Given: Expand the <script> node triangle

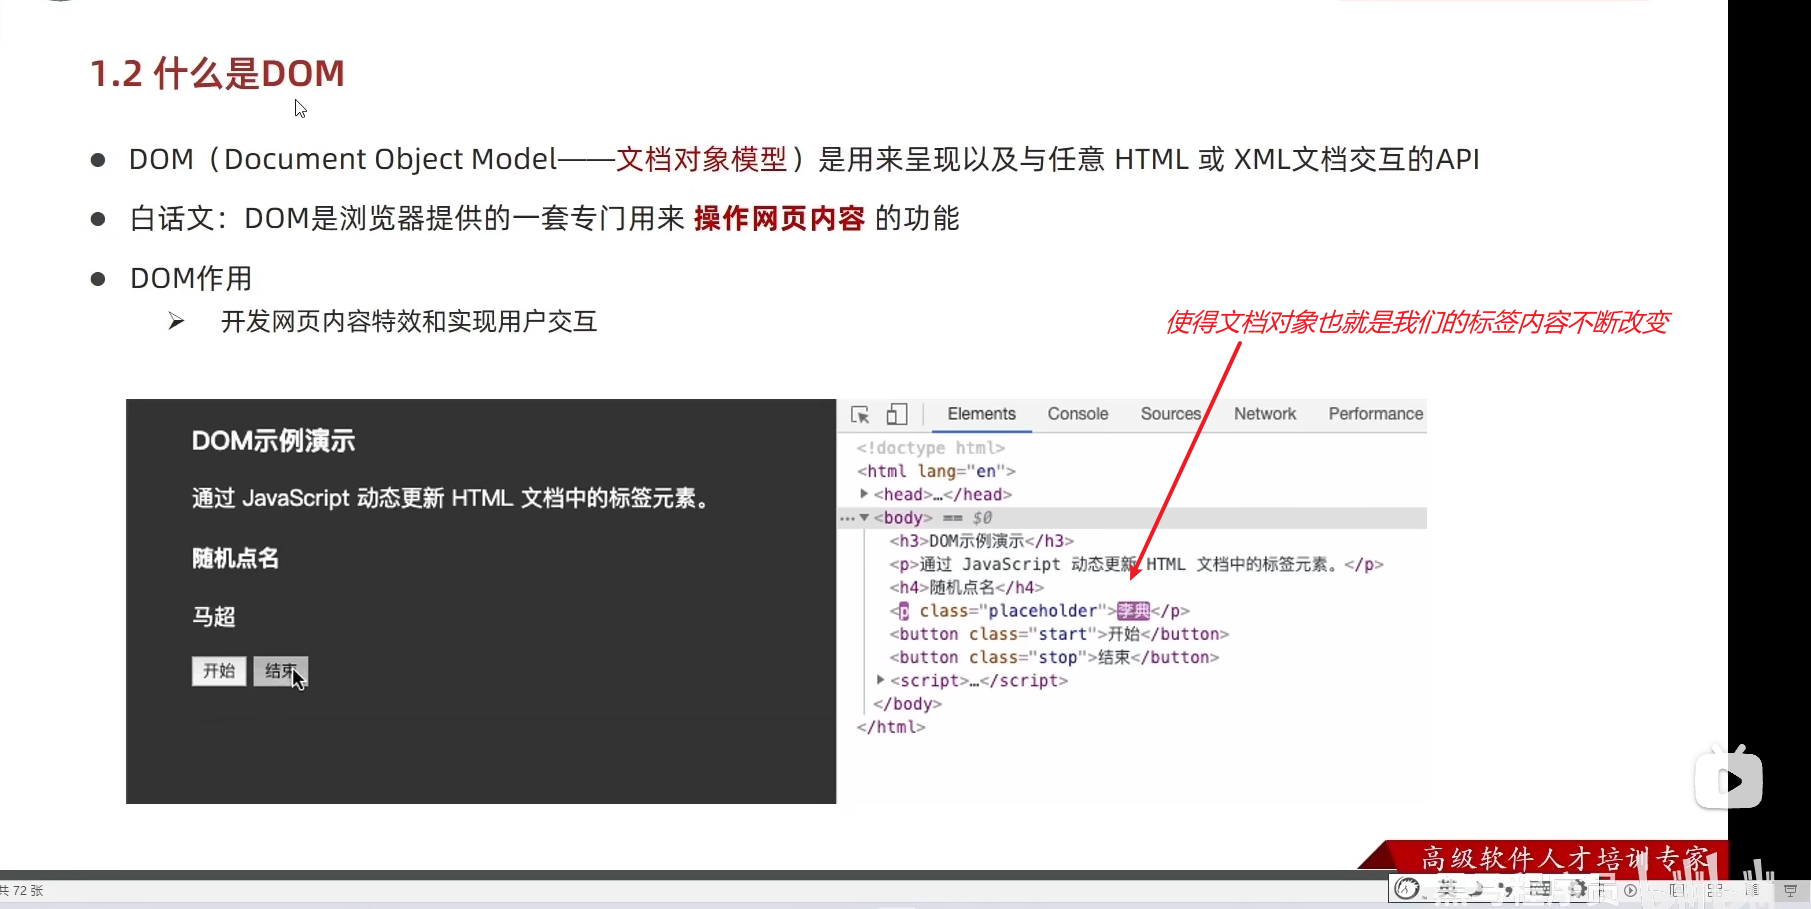Looking at the screenshot, I should (x=880, y=680).
